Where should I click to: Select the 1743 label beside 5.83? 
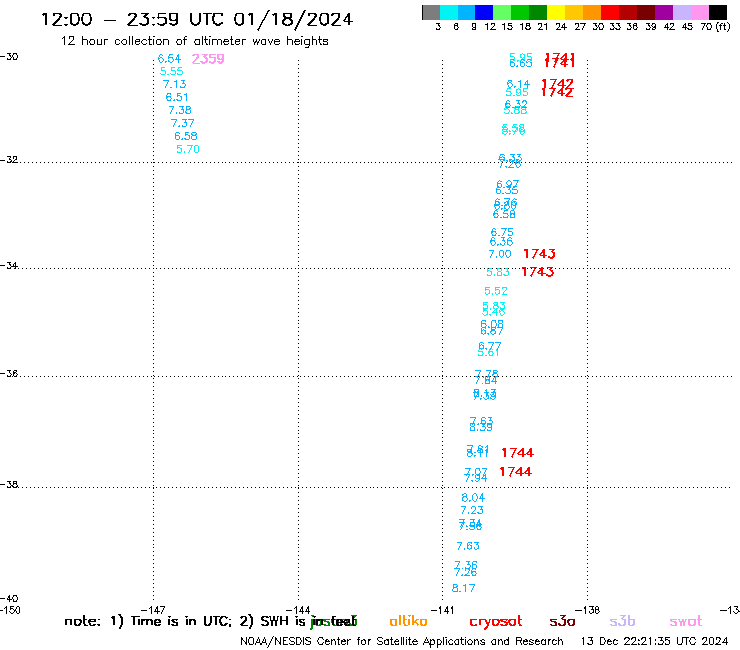click(538, 272)
